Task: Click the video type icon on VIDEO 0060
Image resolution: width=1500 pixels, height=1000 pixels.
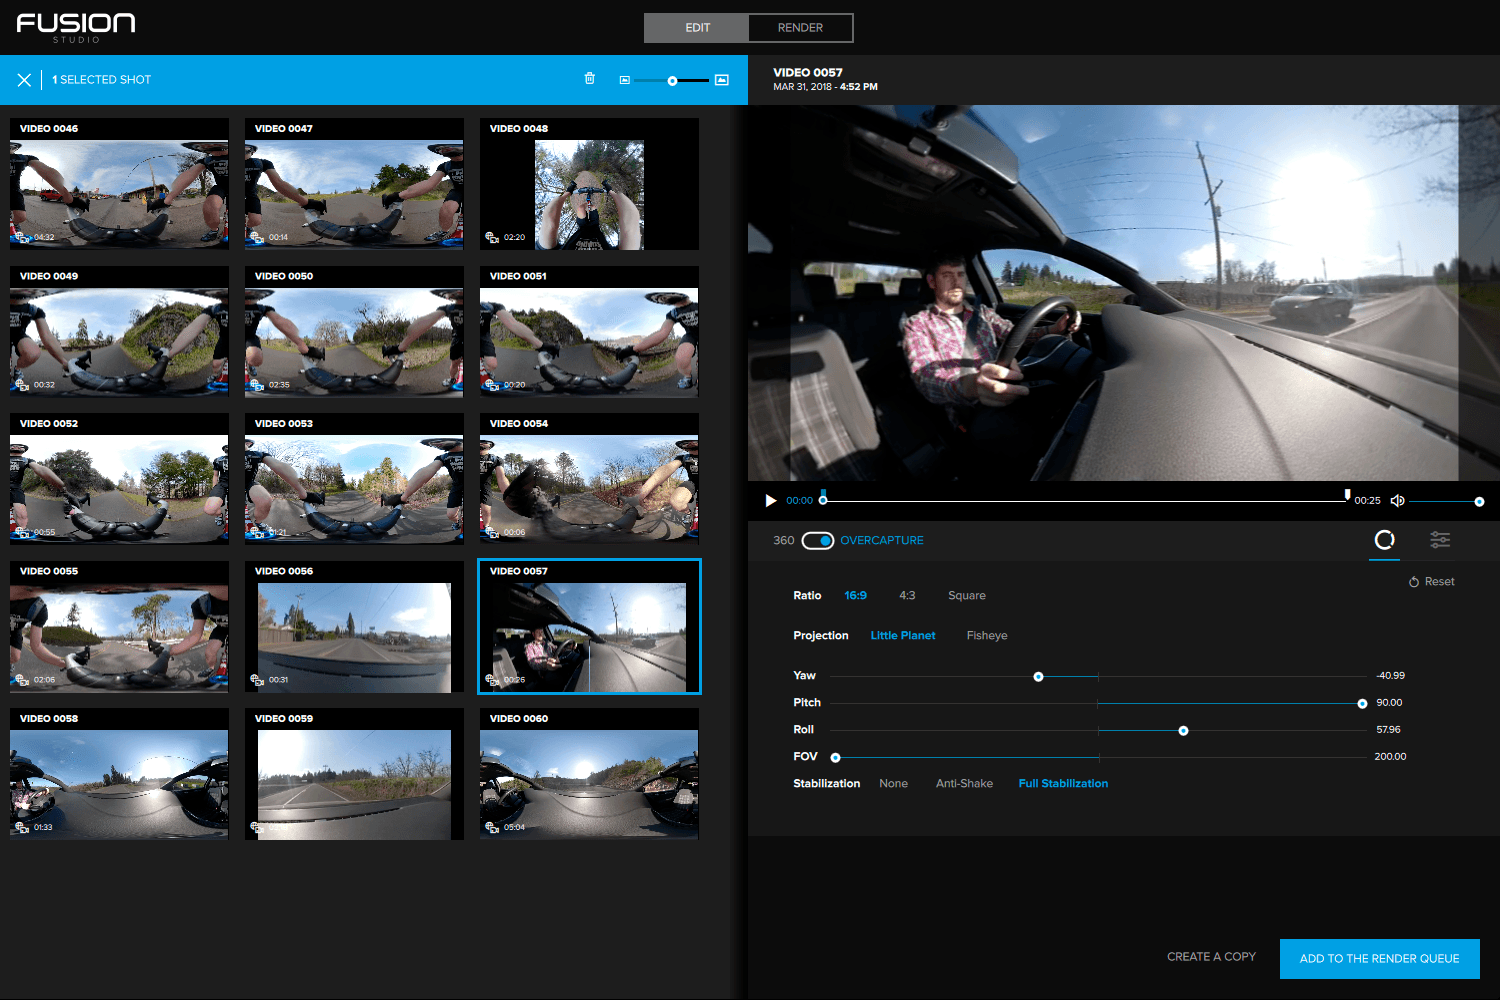Action: pos(492,827)
